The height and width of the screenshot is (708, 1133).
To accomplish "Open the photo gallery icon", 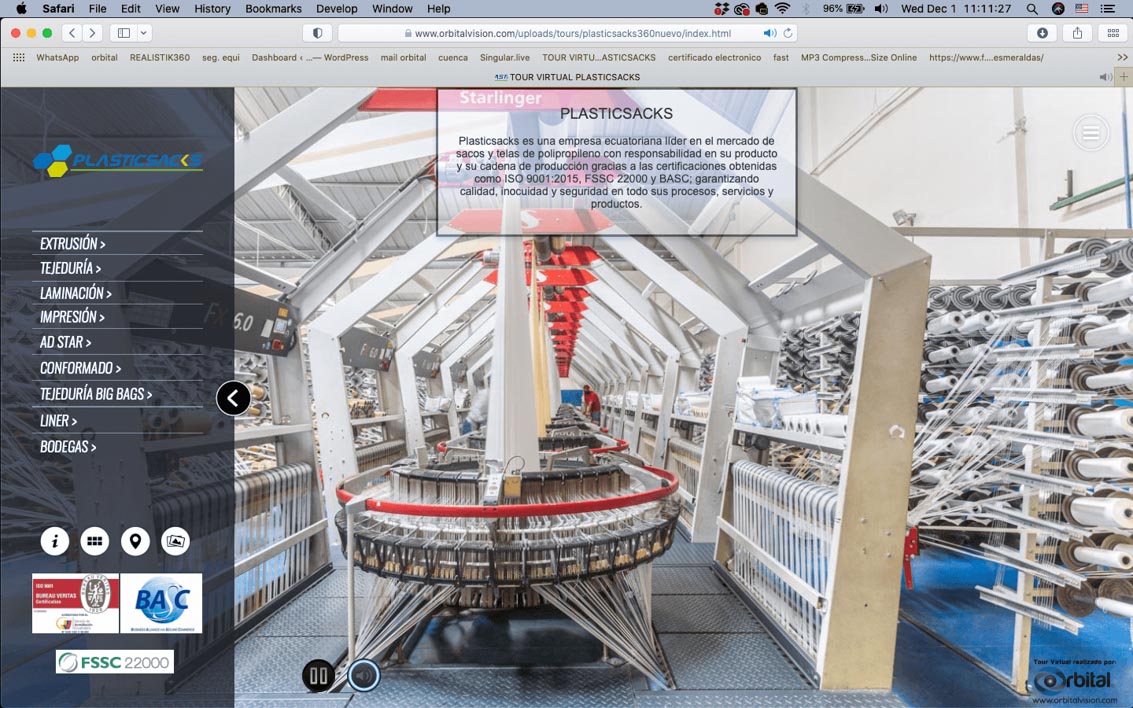I will point(176,541).
